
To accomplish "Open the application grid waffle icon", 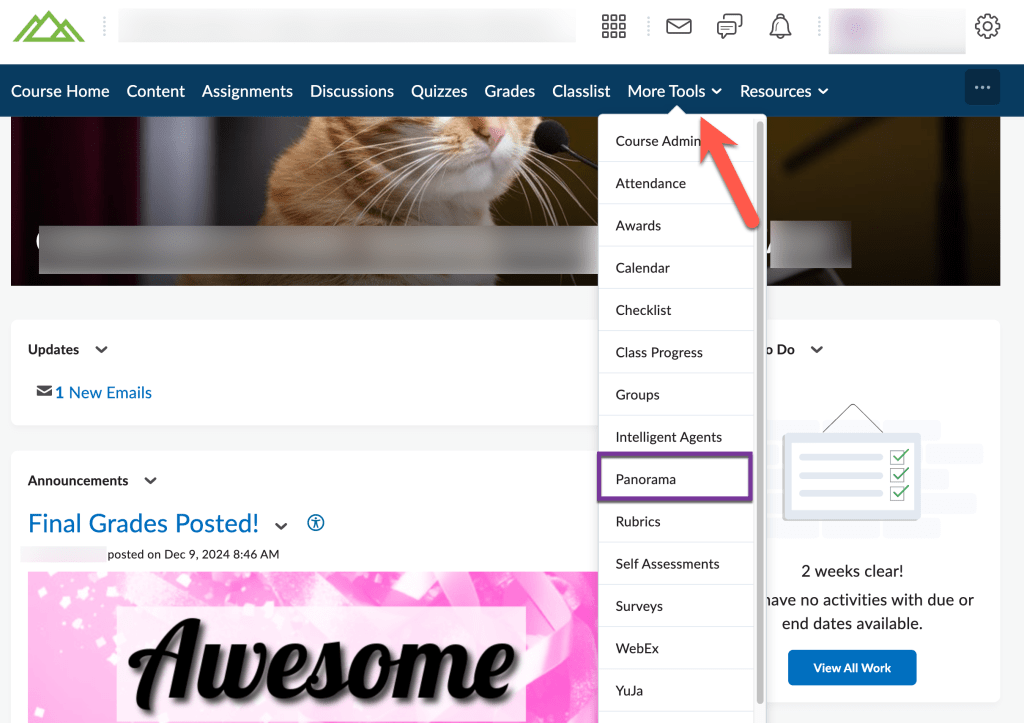I will pyautogui.click(x=613, y=26).
